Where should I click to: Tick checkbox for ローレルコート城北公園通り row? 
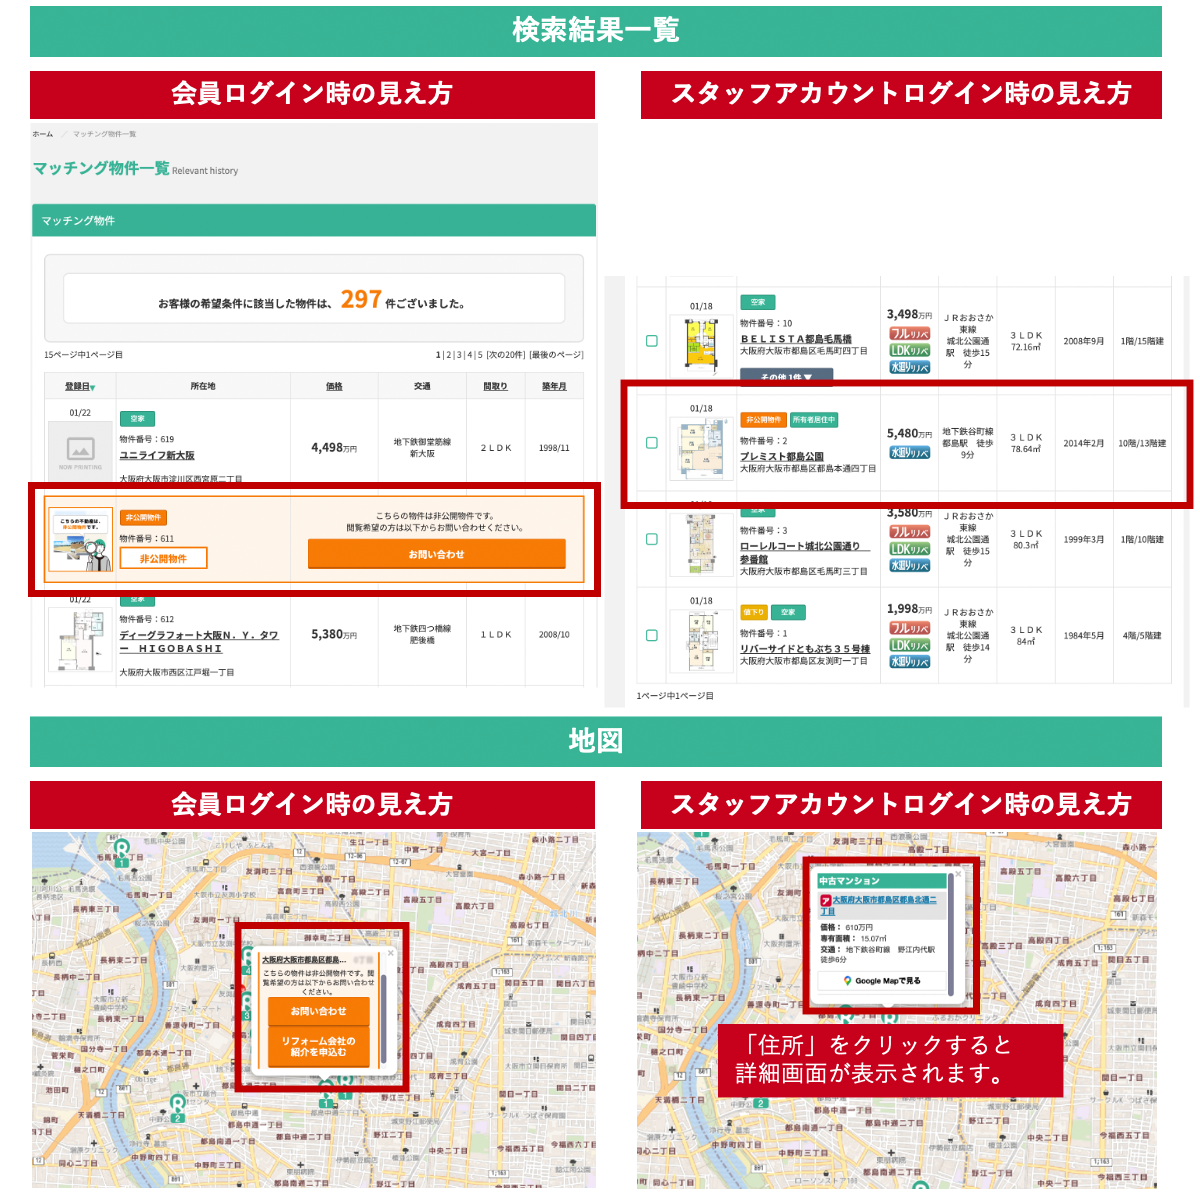(x=652, y=539)
